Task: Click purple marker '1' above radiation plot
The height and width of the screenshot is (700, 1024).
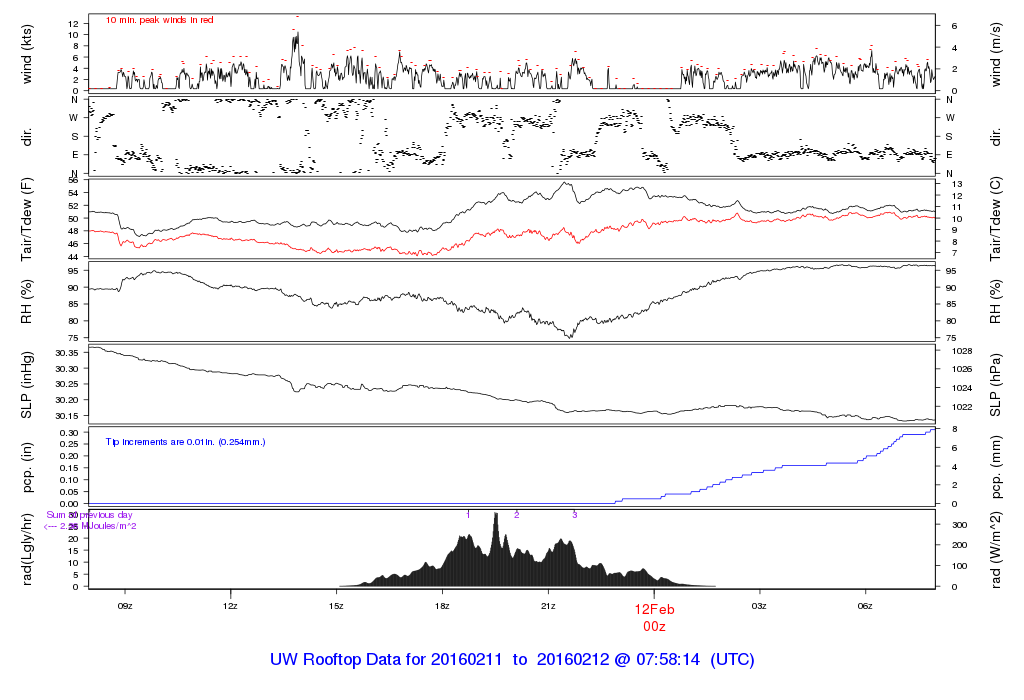Action: coord(468,515)
